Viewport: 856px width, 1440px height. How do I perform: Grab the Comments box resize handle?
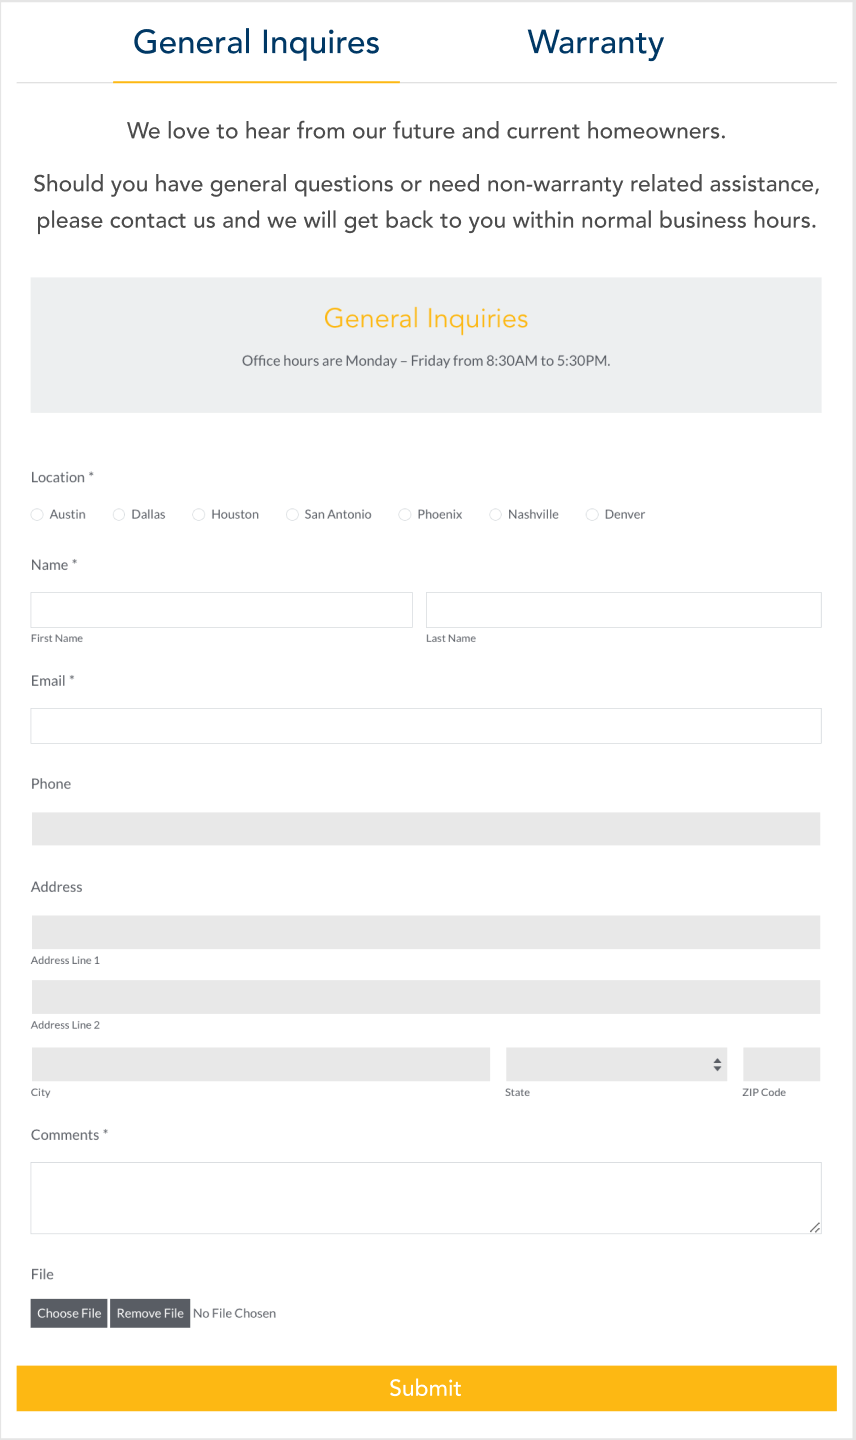point(815,1227)
